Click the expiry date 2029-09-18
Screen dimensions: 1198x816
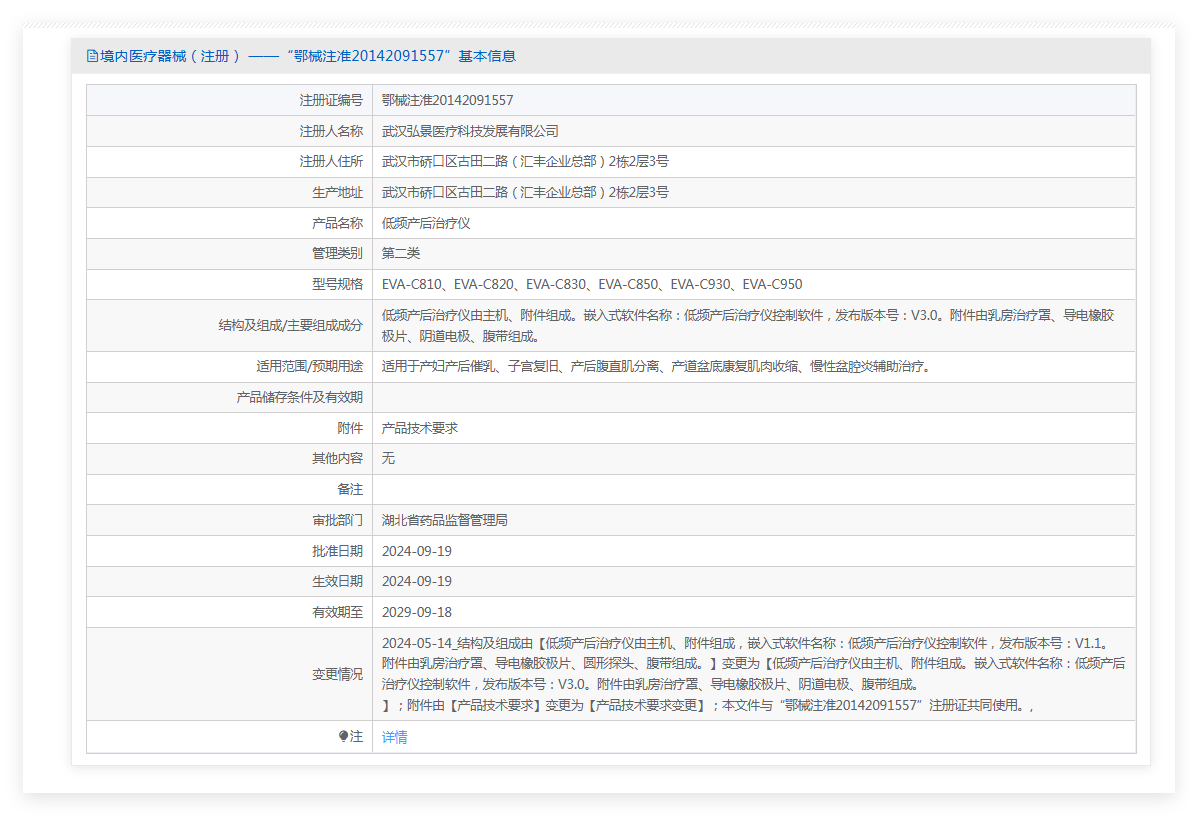click(416, 612)
